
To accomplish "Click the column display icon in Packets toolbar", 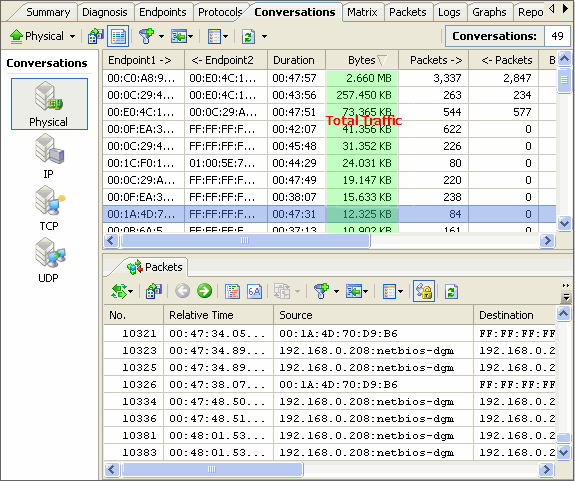I will click(x=389, y=291).
